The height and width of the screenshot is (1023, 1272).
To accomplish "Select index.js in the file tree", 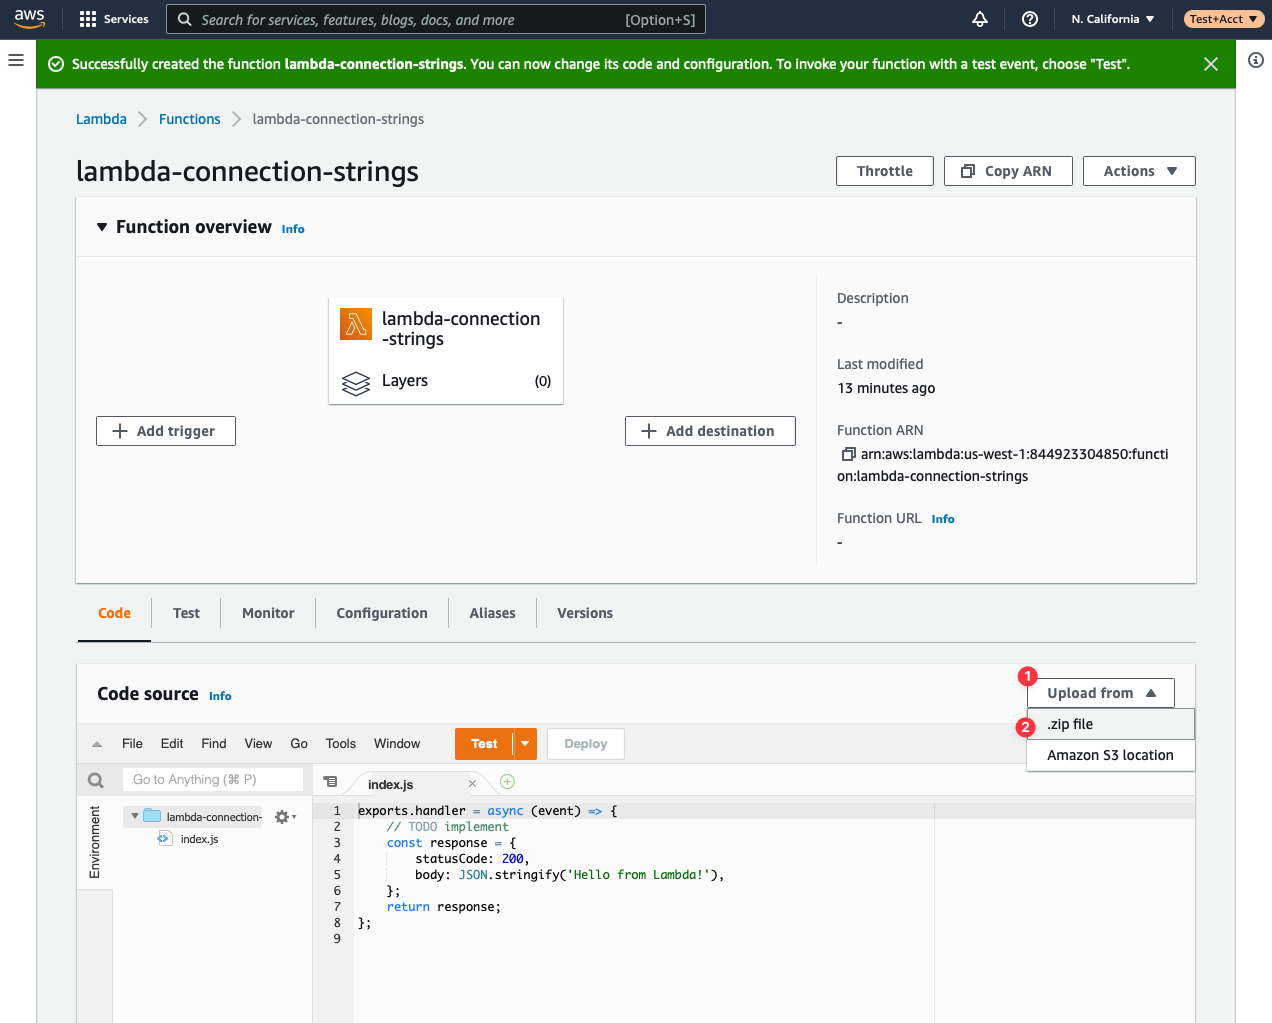I will point(199,839).
